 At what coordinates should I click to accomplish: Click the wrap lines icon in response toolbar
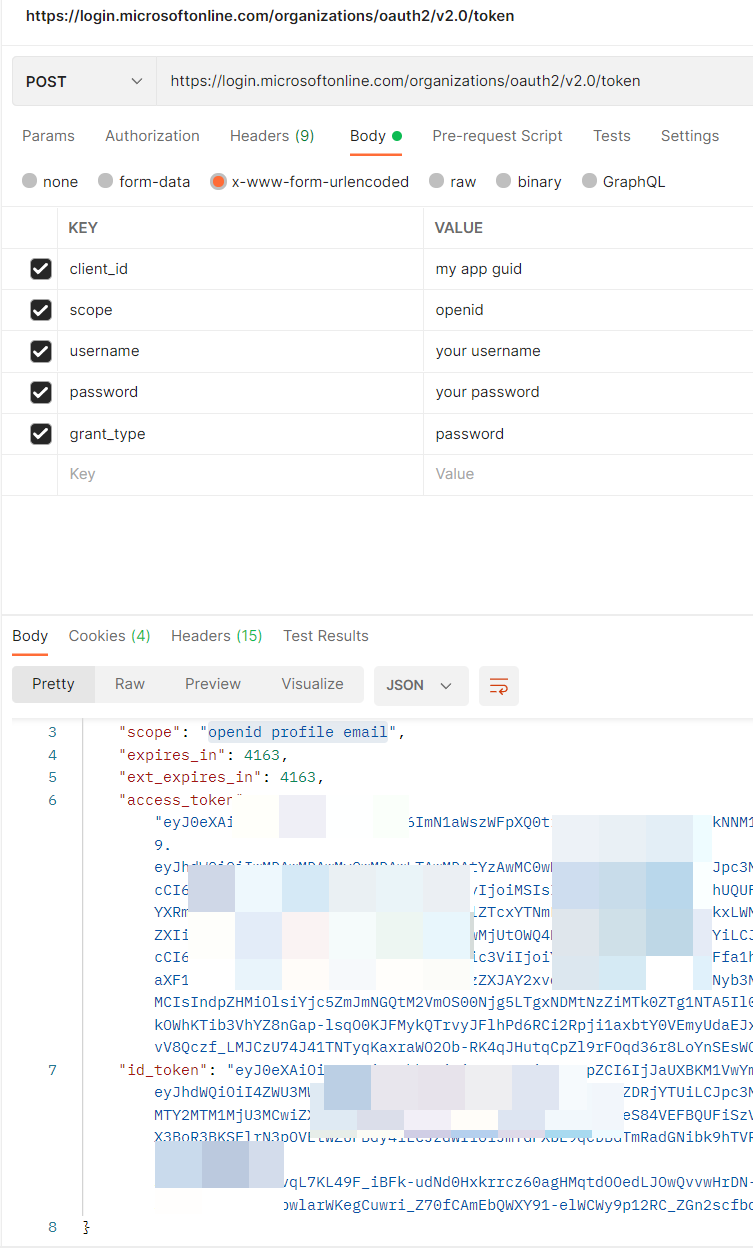498,685
